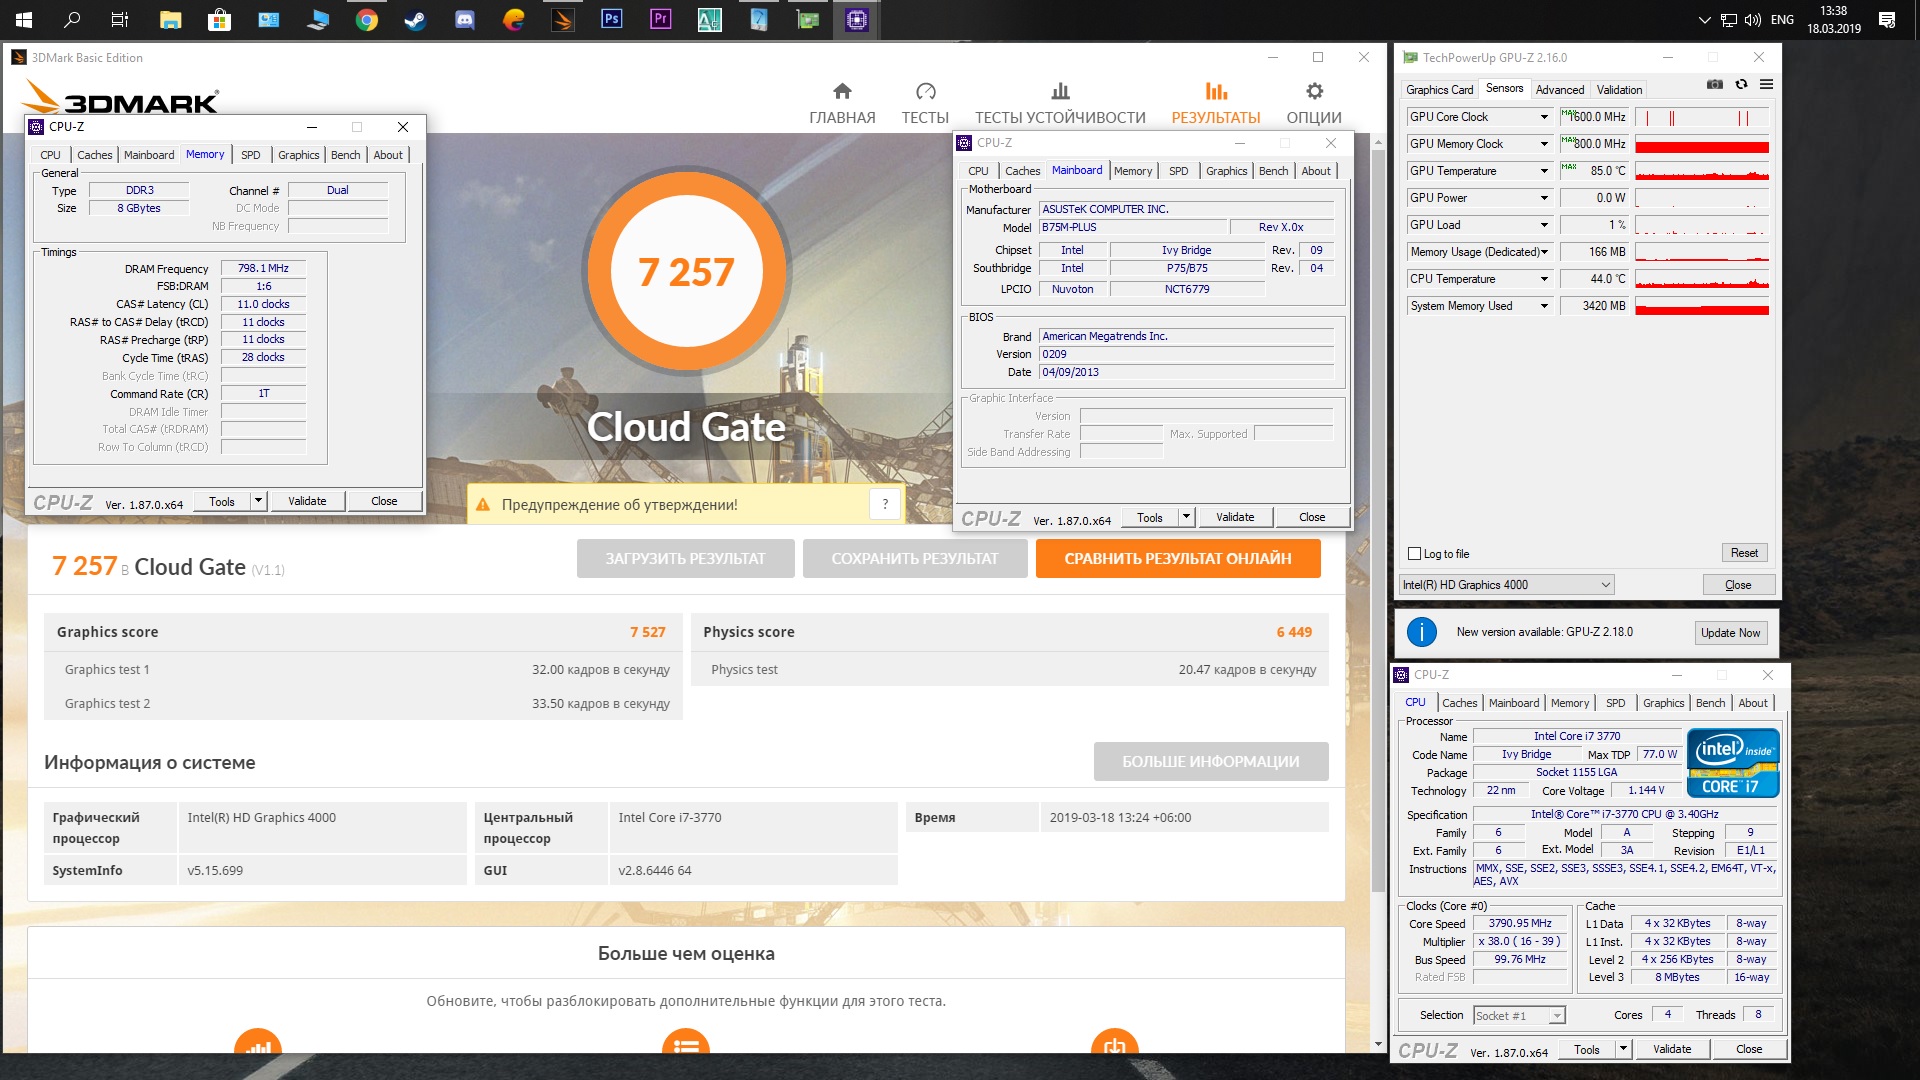Image resolution: width=1920 pixels, height=1080 pixels.
Task: Click ЗАГРУЗИТЬ РЕЗУЛЬТАТ button
Action: 685,559
